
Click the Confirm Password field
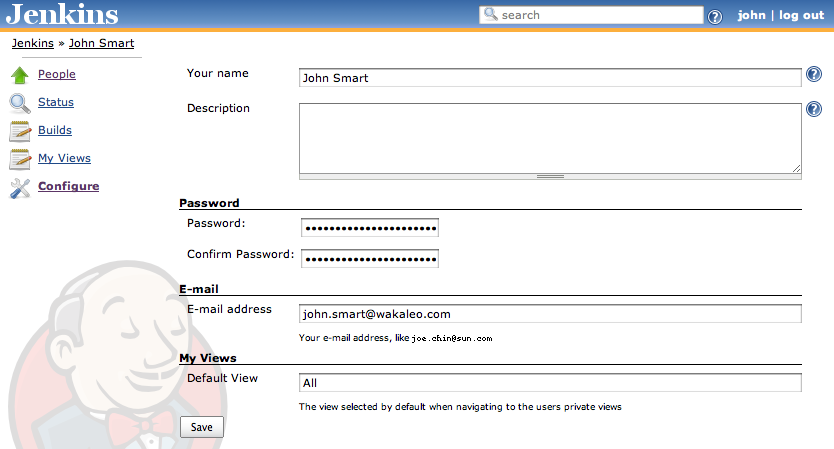tap(370, 259)
